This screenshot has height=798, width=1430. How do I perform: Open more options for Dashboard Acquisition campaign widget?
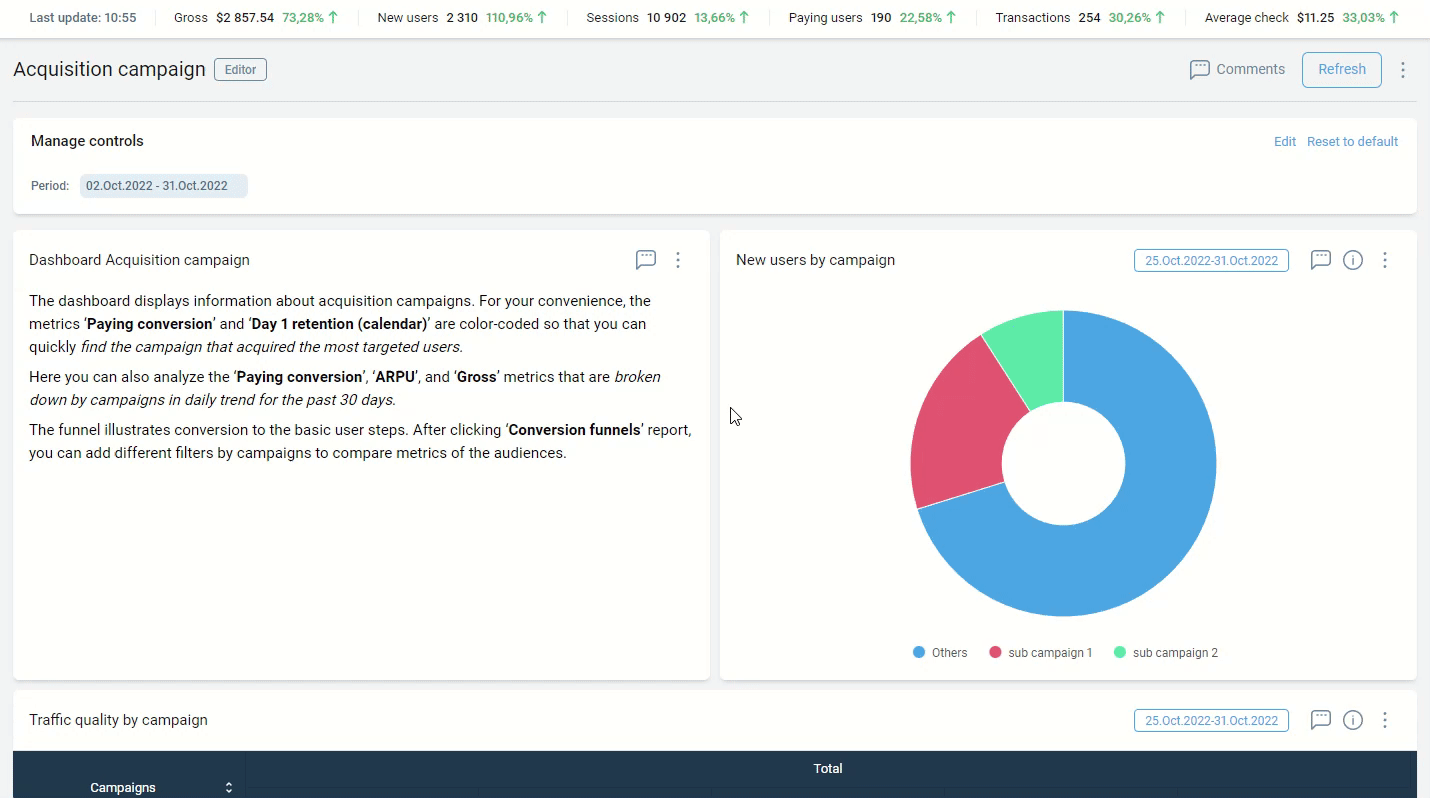(x=678, y=260)
